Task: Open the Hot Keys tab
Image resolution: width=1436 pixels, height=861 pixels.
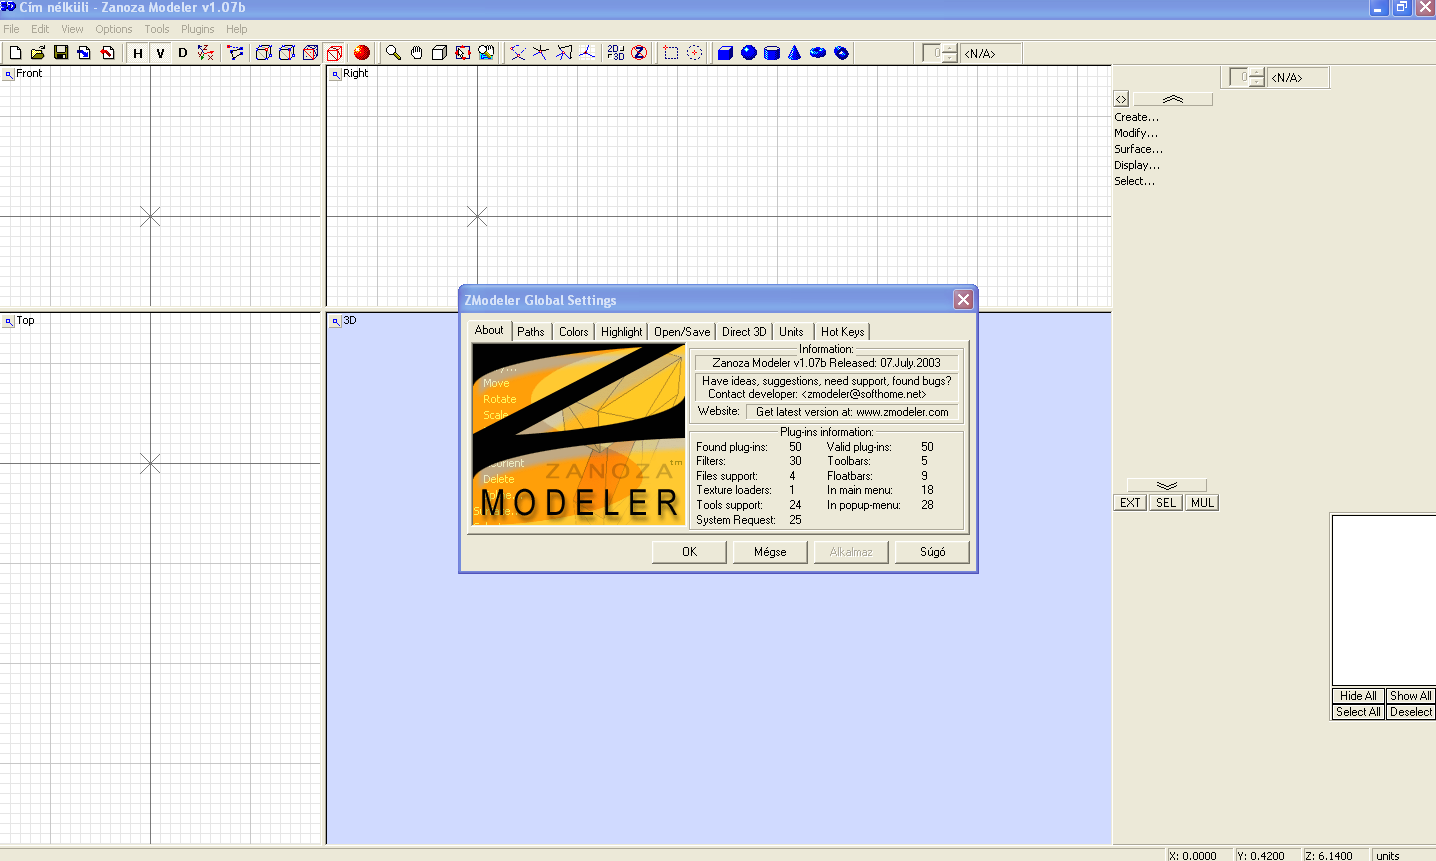Action: (x=842, y=332)
